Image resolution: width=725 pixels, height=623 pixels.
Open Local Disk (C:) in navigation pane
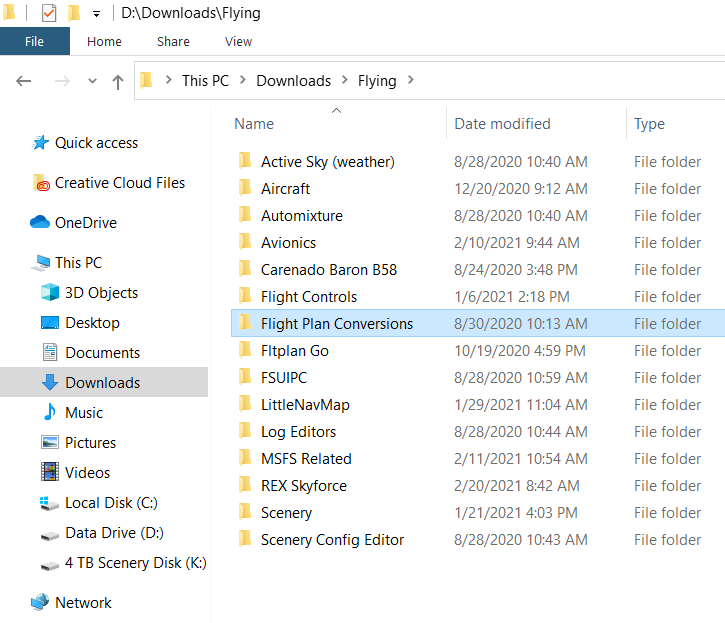click(111, 502)
